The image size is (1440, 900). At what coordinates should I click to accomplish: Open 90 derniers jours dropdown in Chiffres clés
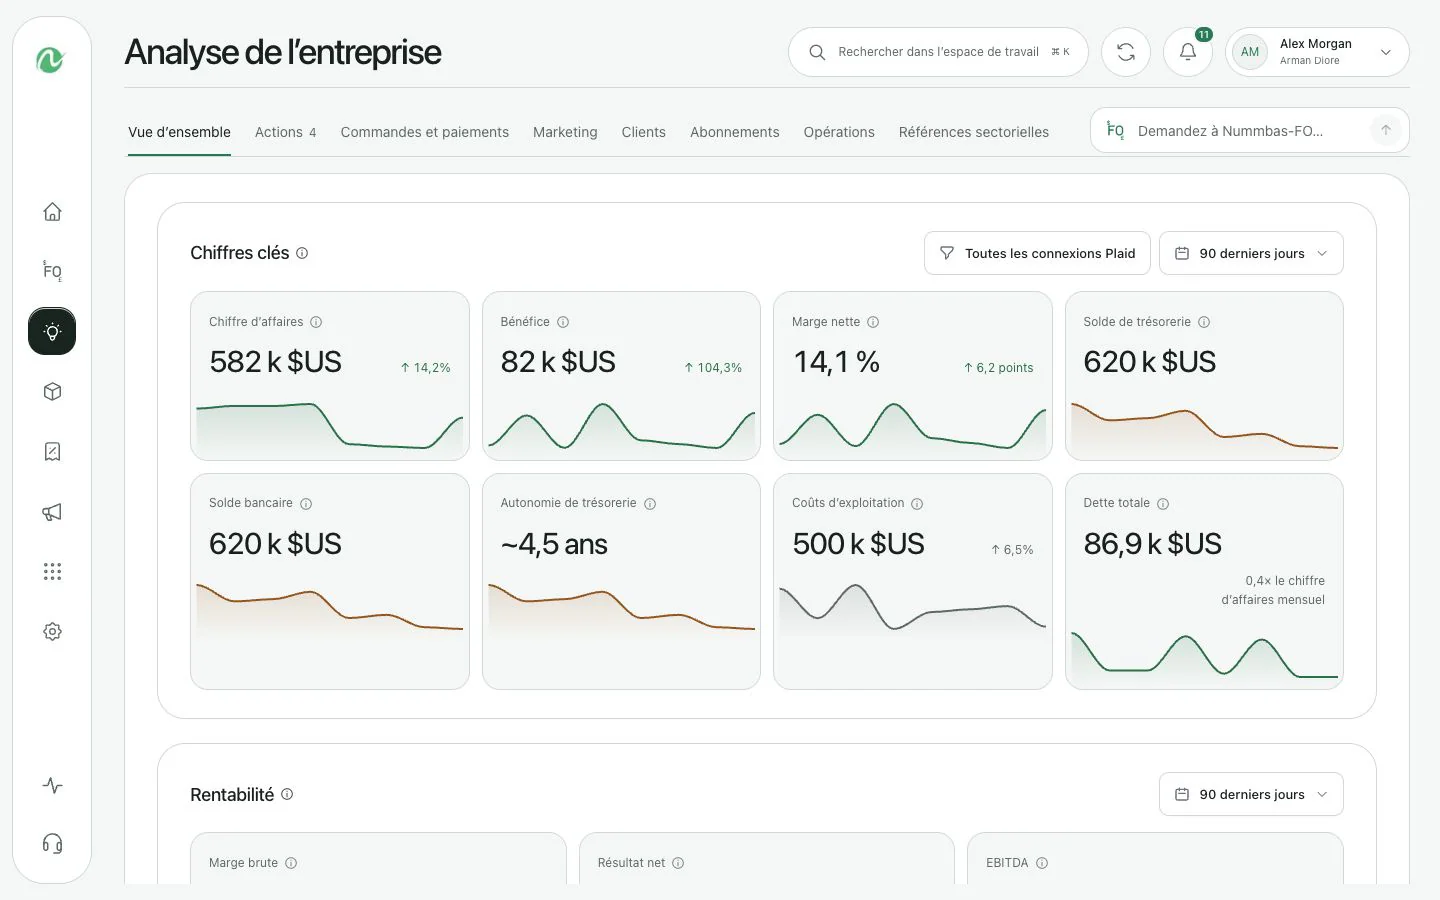click(1251, 253)
